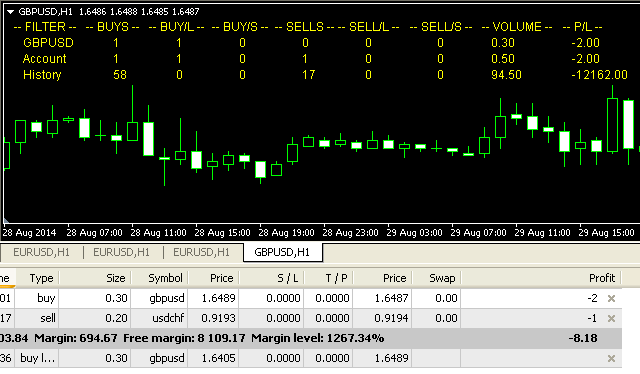The height and width of the screenshot is (374, 640).
Task: Click the History buys count 58
Action: point(120,75)
